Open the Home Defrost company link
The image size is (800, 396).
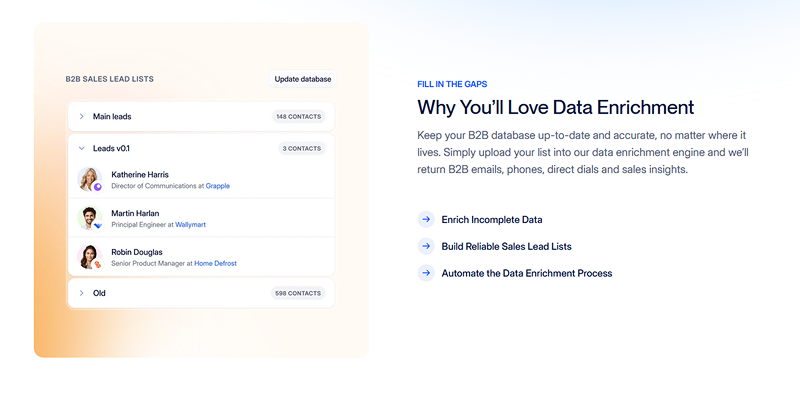215,264
